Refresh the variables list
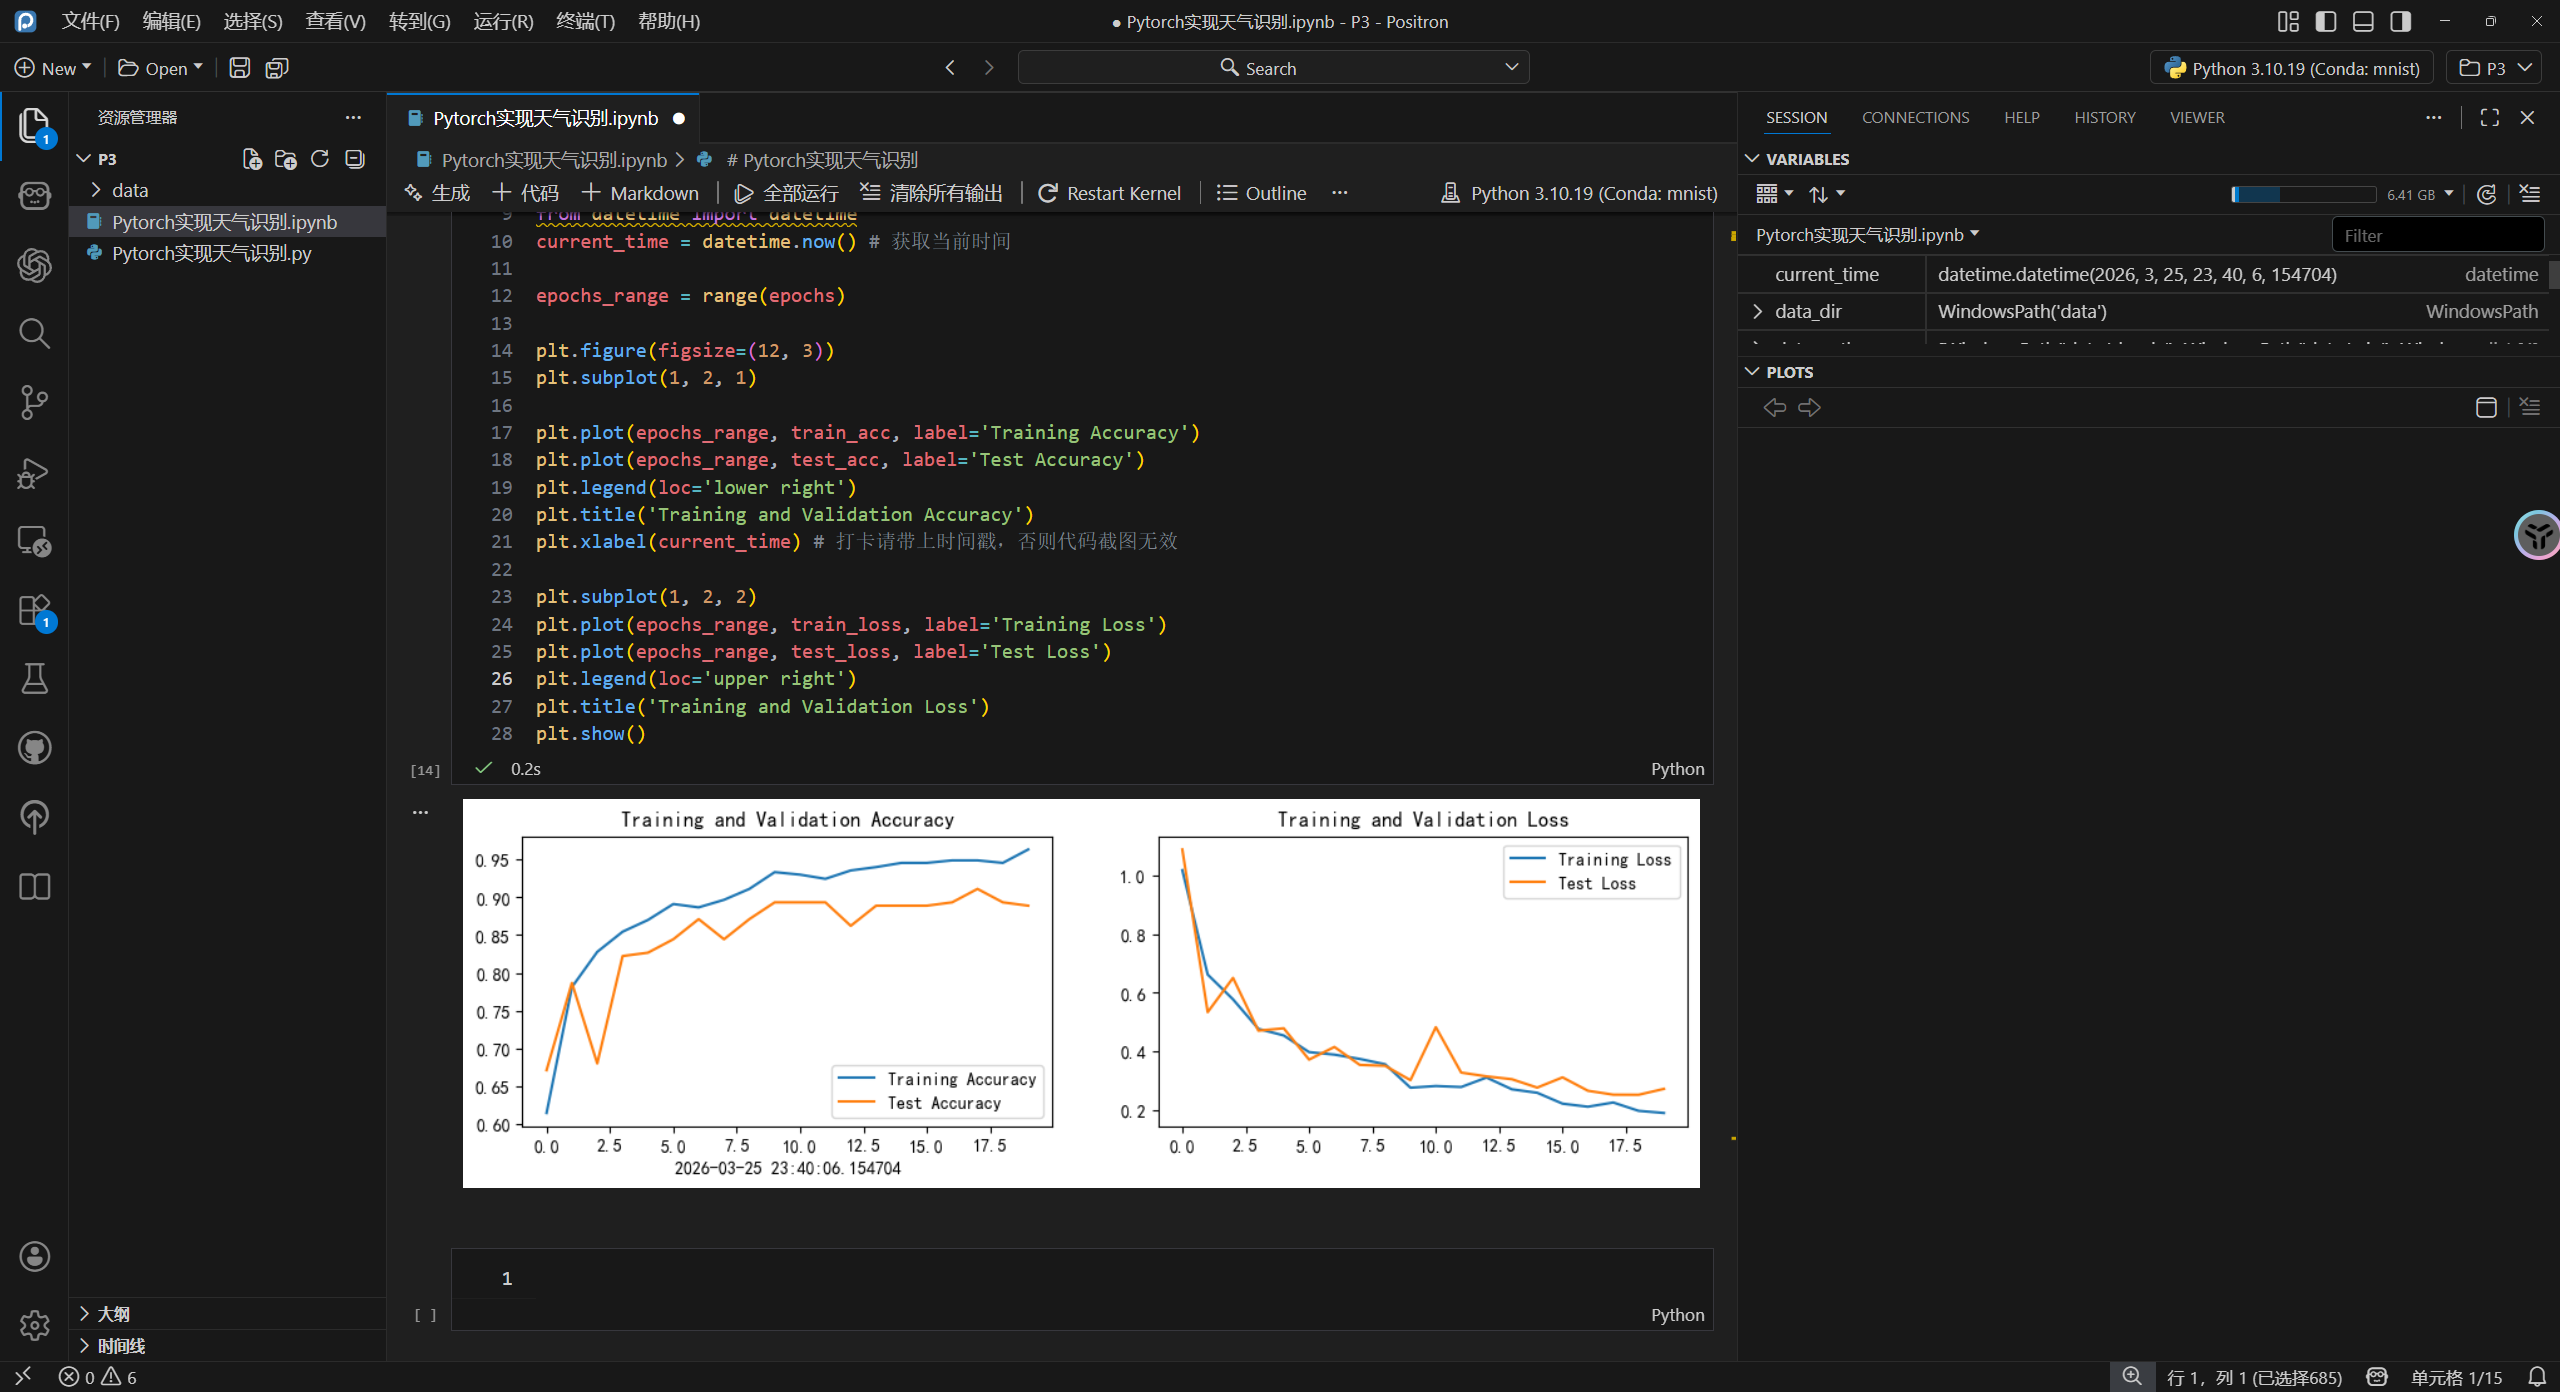 [x=2487, y=194]
